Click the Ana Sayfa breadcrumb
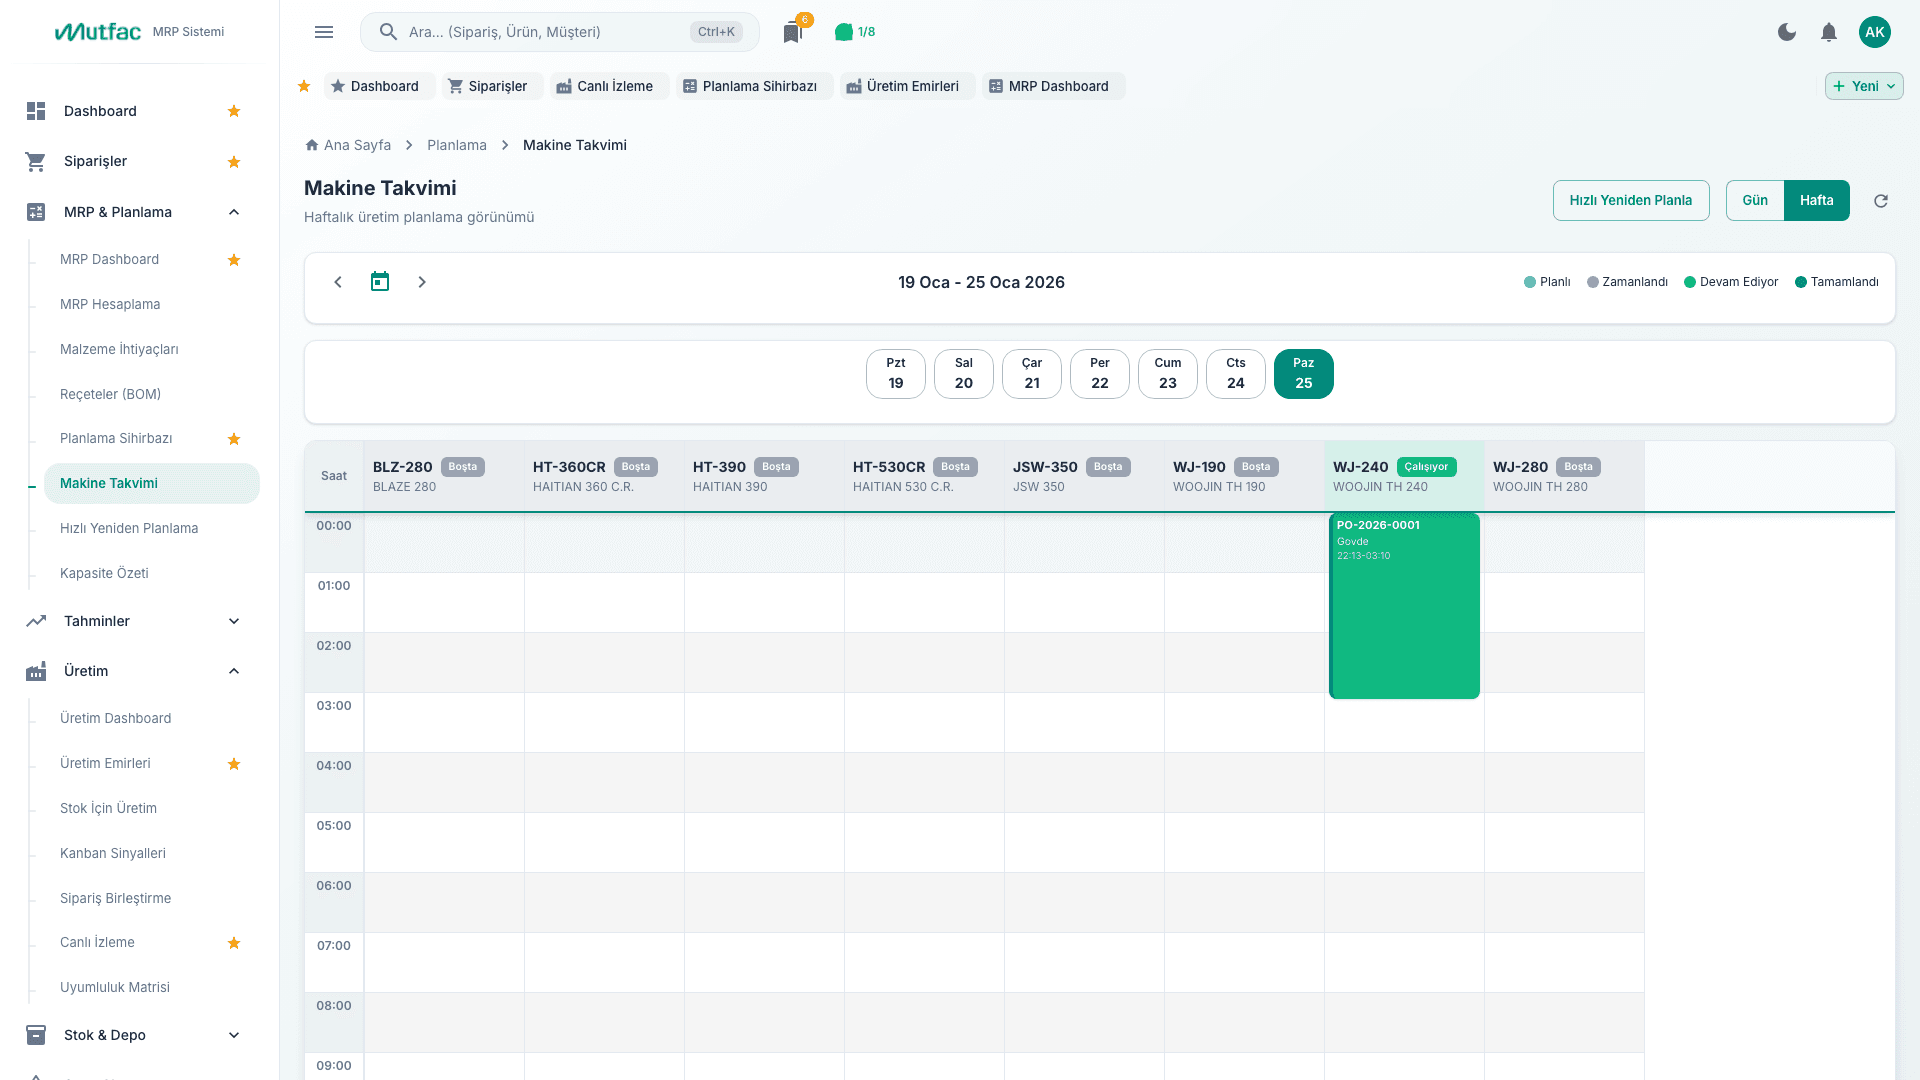The image size is (1920, 1080). click(x=348, y=145)
